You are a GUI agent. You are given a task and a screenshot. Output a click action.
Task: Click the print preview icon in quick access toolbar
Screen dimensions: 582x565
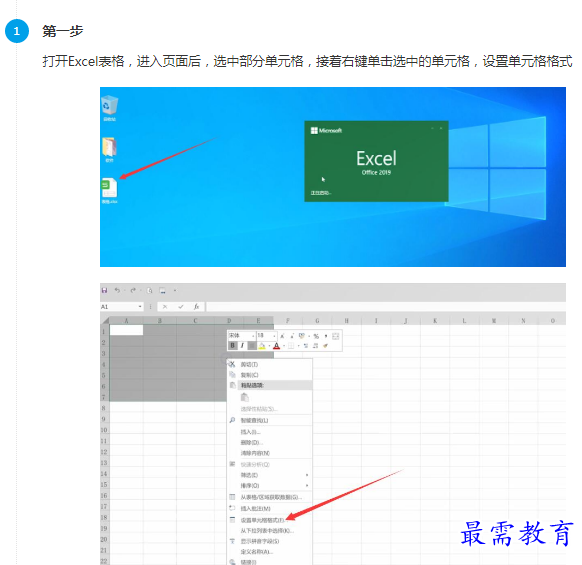pos(150,290)
